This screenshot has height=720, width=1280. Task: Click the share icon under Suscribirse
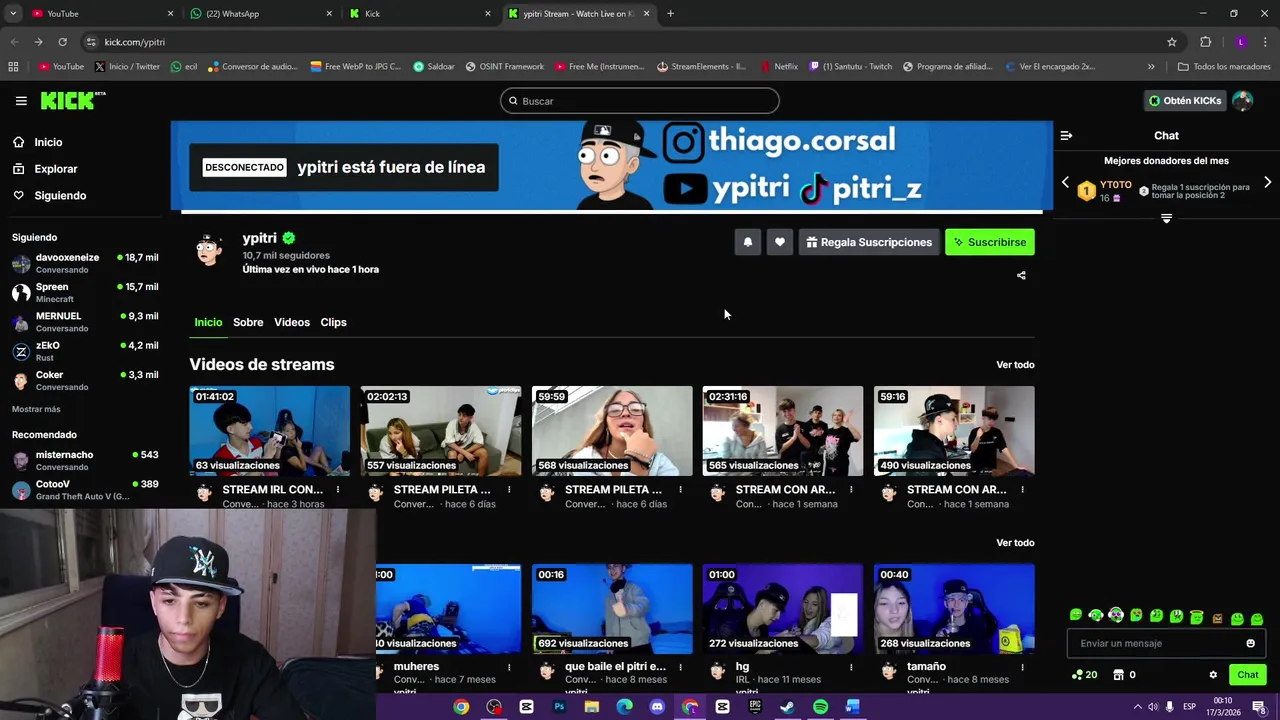(1021, 275)
